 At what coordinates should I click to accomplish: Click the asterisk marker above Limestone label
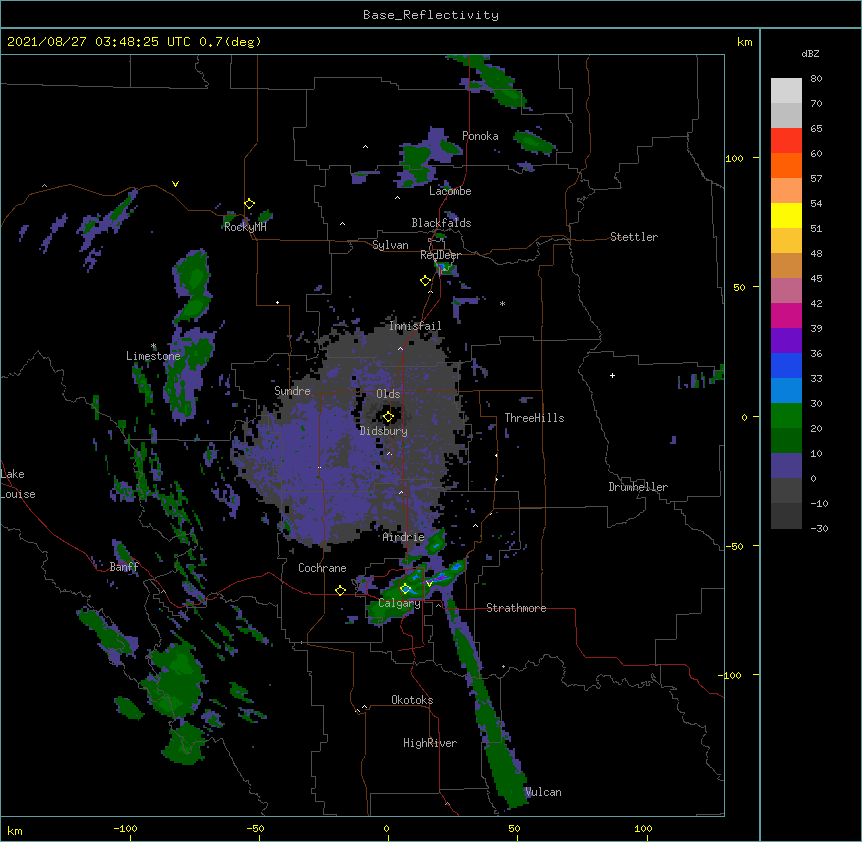[153, 346]
